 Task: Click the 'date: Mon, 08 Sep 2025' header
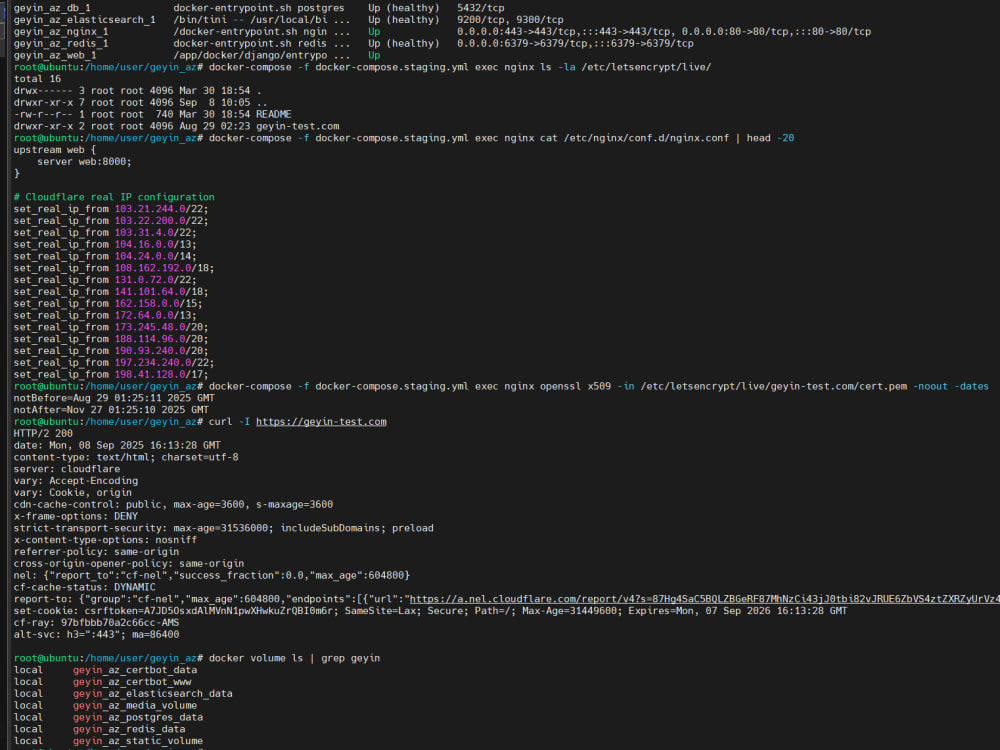(x=117, y=445)
